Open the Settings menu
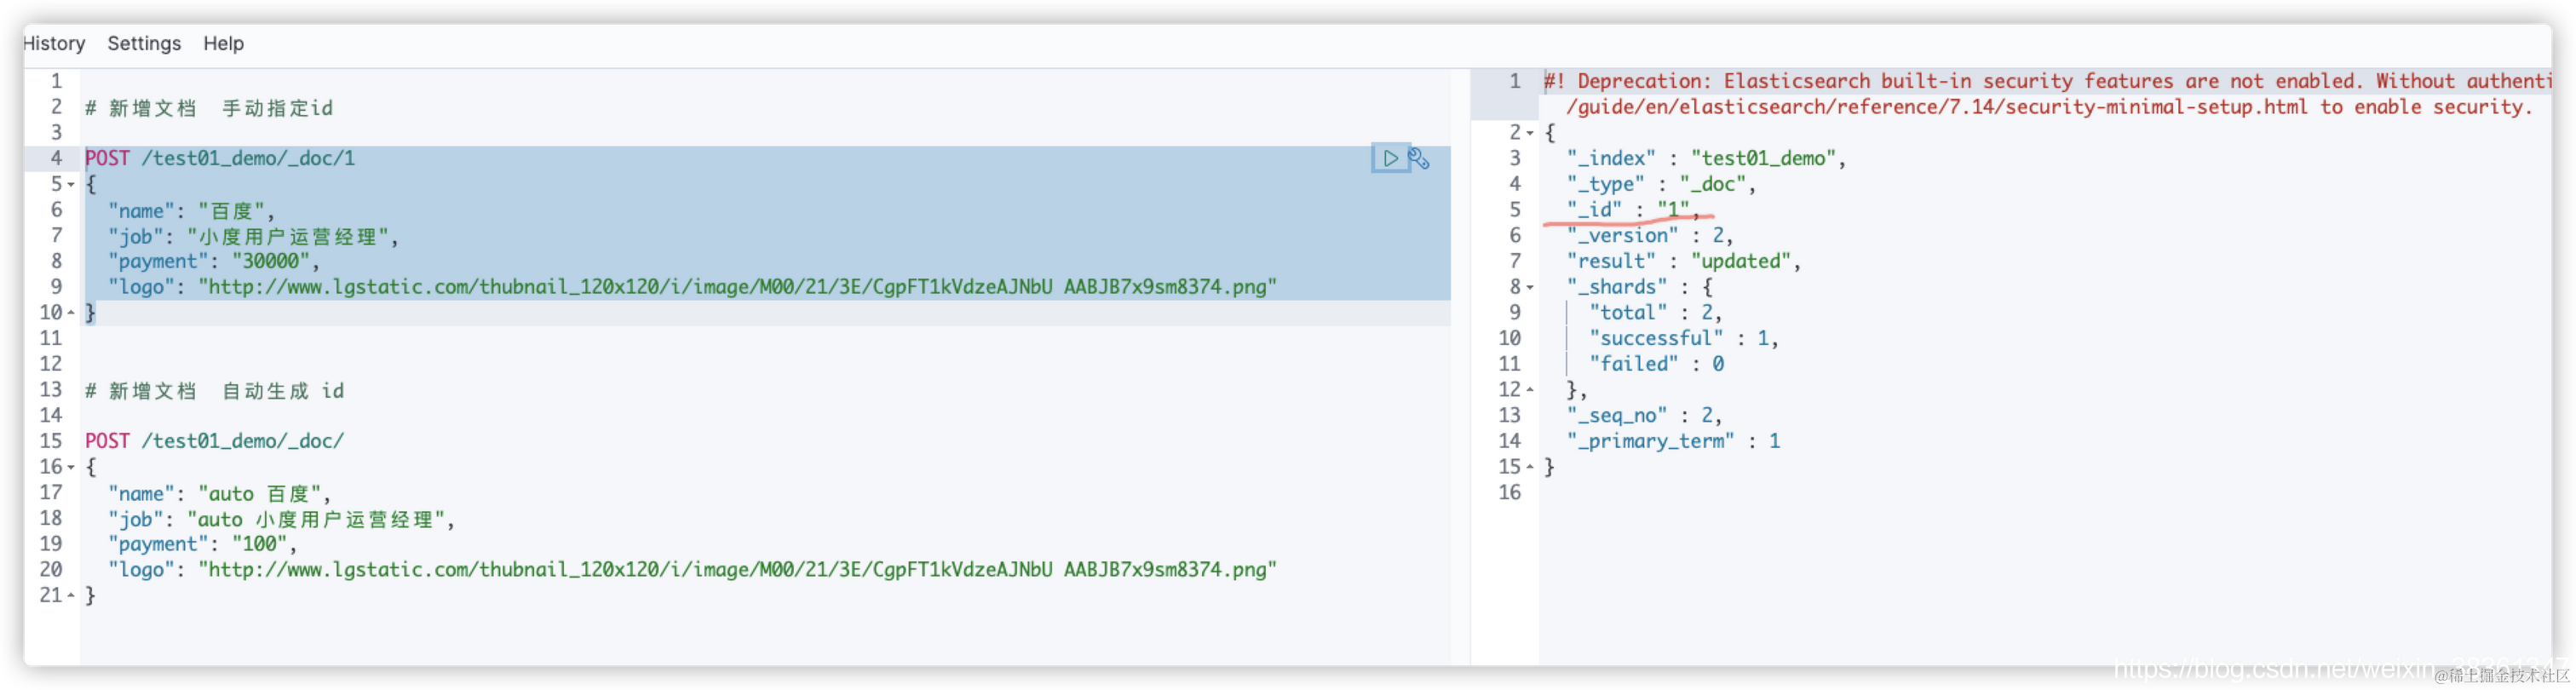2576x690 pixels. tap(144, 43)
